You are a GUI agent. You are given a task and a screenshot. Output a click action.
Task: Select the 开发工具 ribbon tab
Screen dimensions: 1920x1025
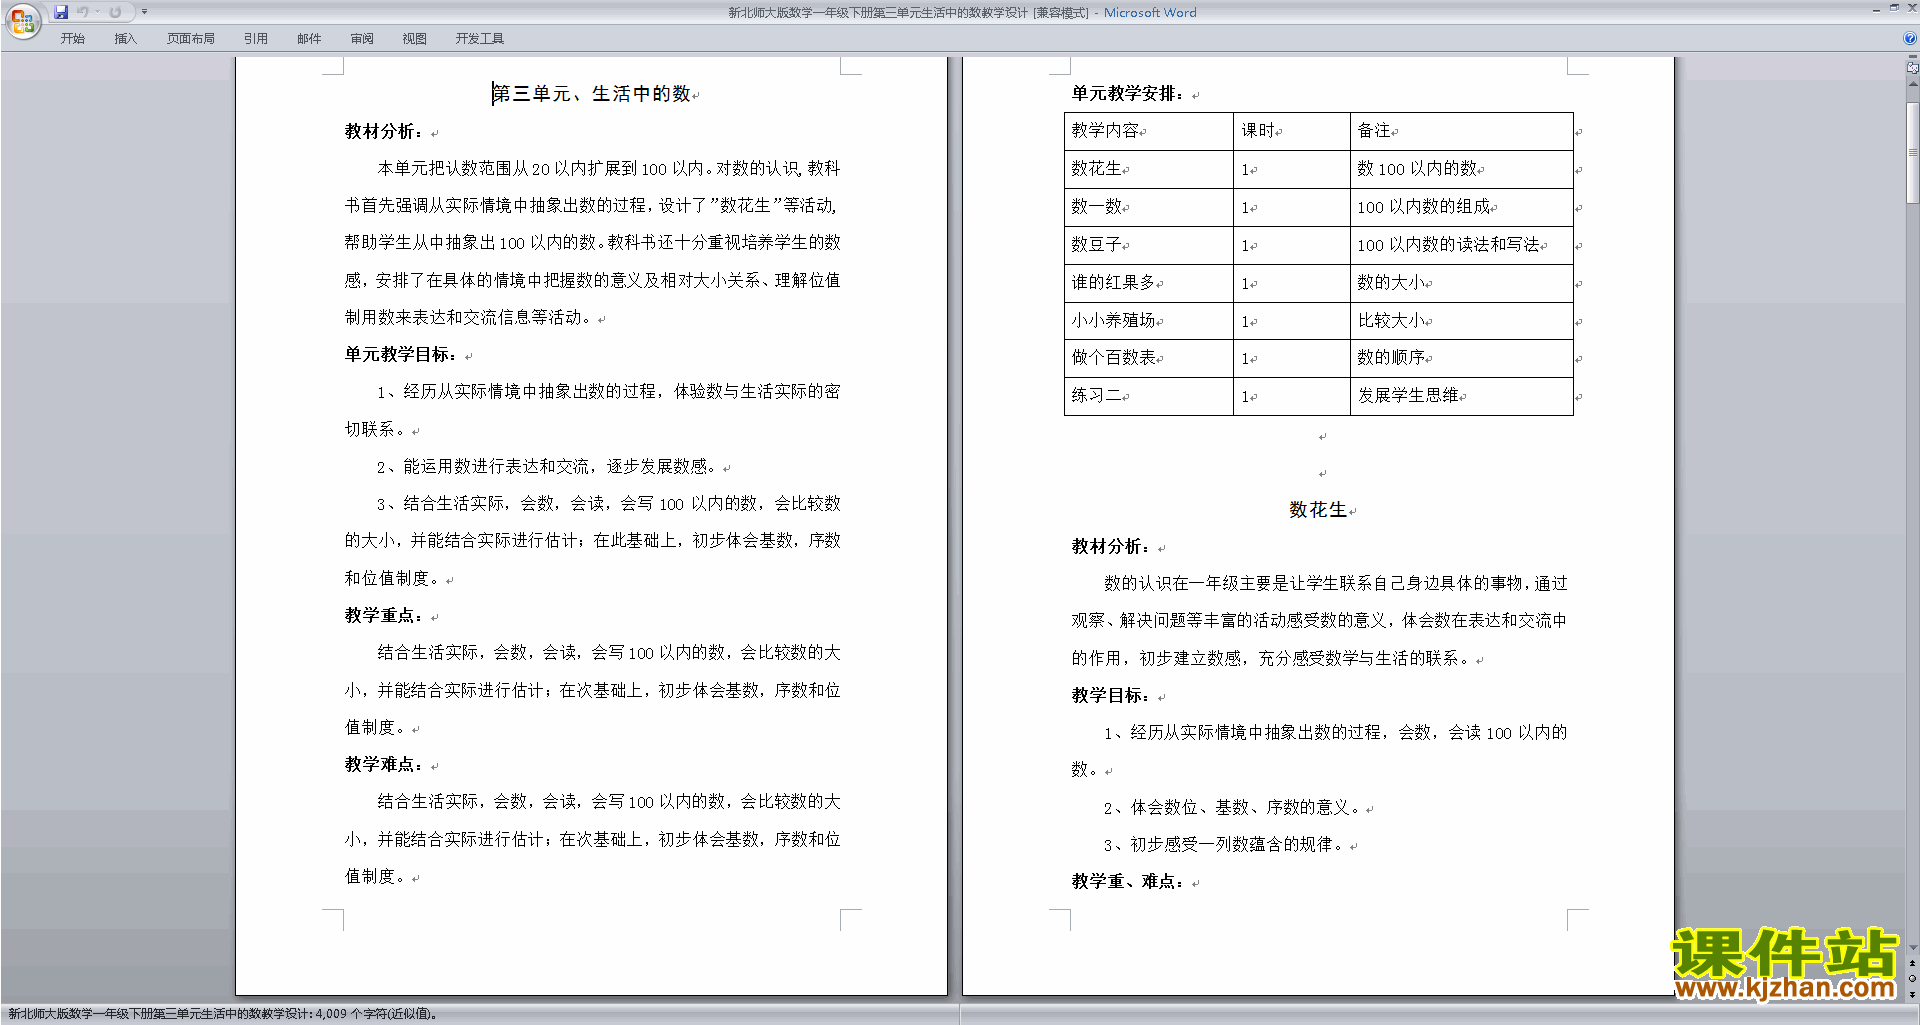tap(479, 39)
